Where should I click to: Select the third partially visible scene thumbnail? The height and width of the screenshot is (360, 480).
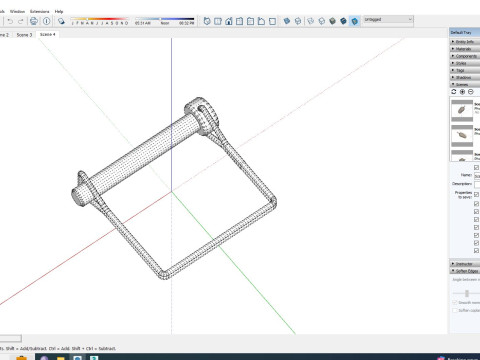point(462,156)
